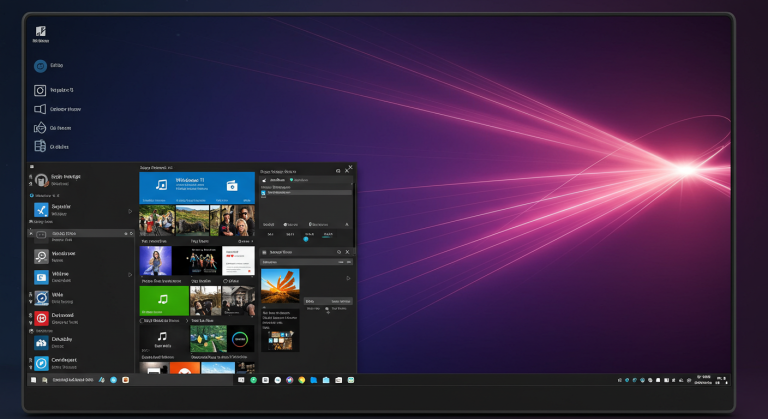The width and height of the screenshot is (768, 419).
Task: Click search icon in upper right panel header
Action: tap(338, 171)
